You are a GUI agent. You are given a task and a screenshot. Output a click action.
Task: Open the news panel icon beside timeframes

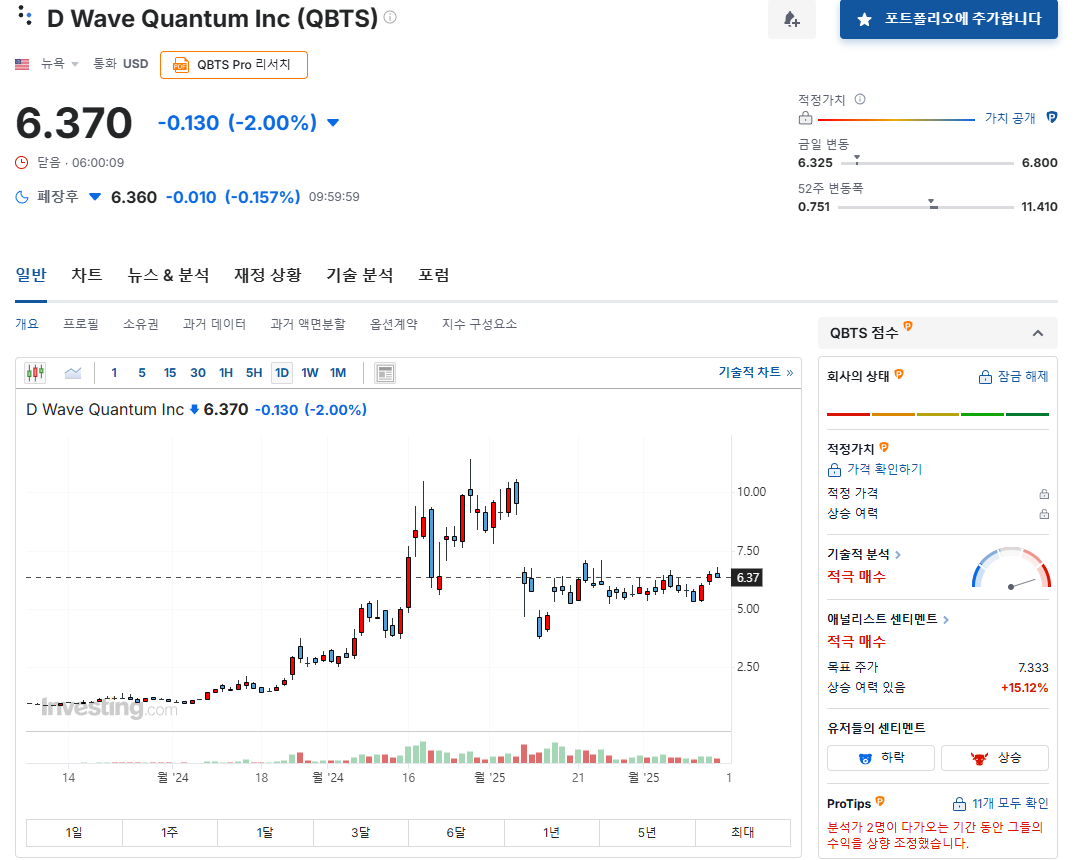[384, 372]
